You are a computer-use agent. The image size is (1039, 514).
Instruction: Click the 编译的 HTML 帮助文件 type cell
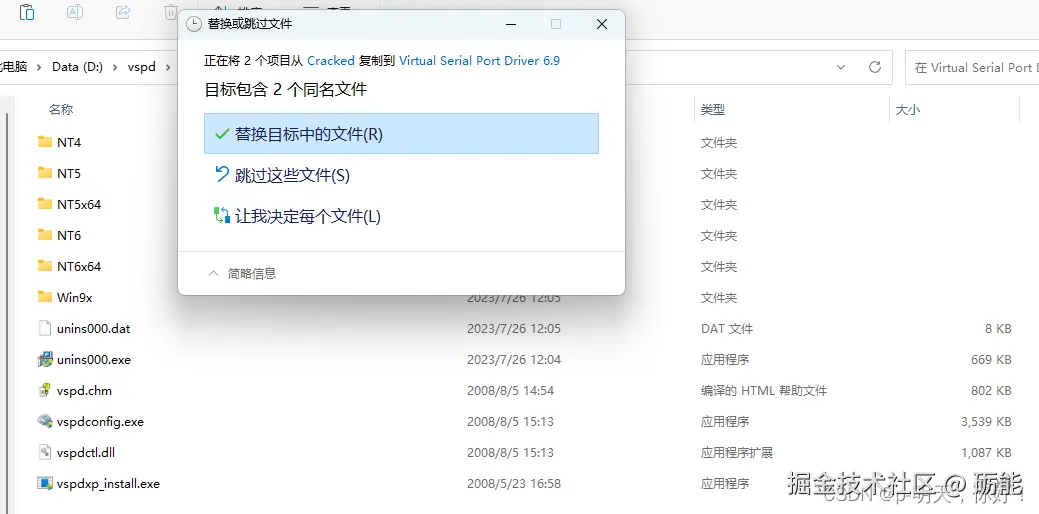pyautogui.click(x=764, y=391)
